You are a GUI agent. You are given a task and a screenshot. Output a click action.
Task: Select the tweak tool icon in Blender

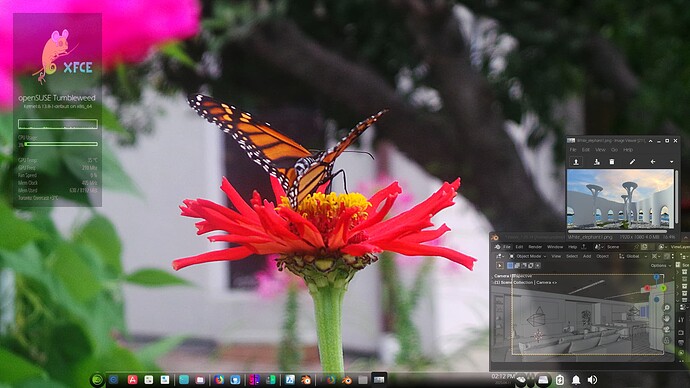point(500,265)
